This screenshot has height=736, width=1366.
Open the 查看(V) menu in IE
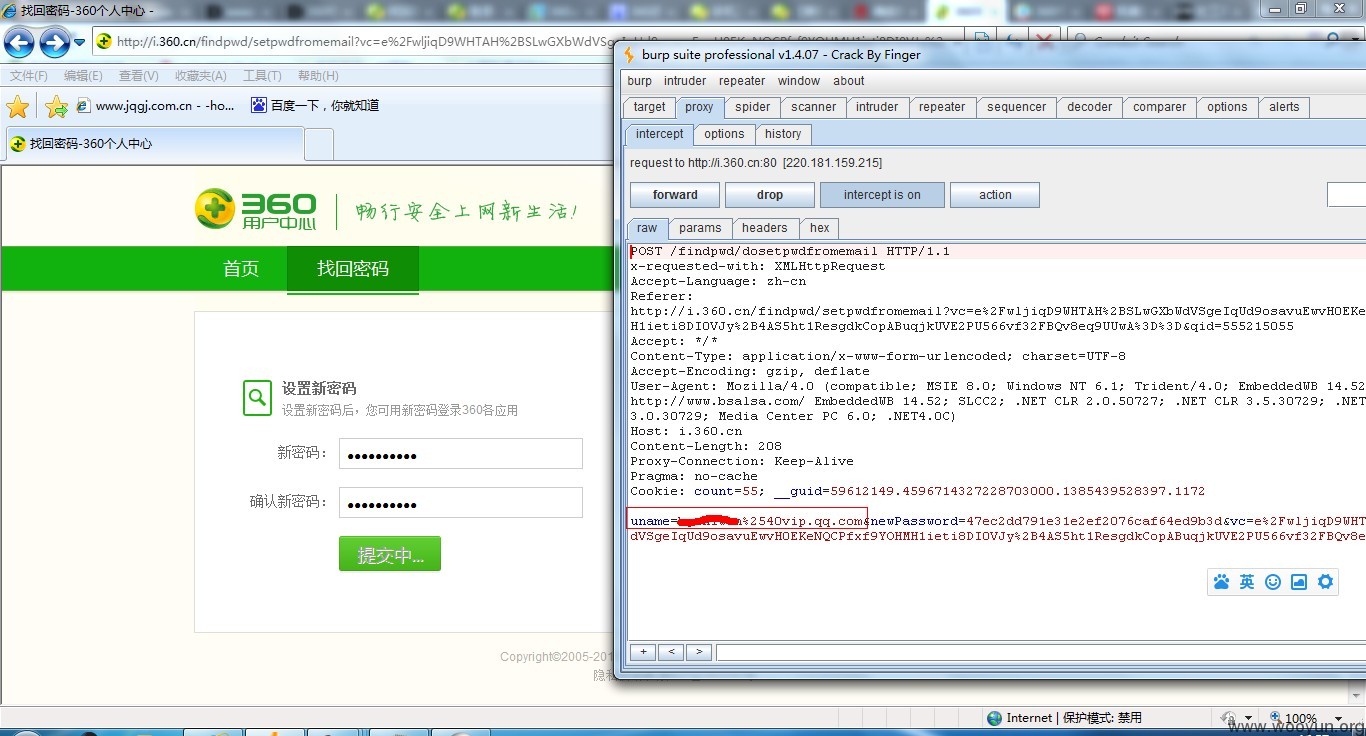coord(138,76)
